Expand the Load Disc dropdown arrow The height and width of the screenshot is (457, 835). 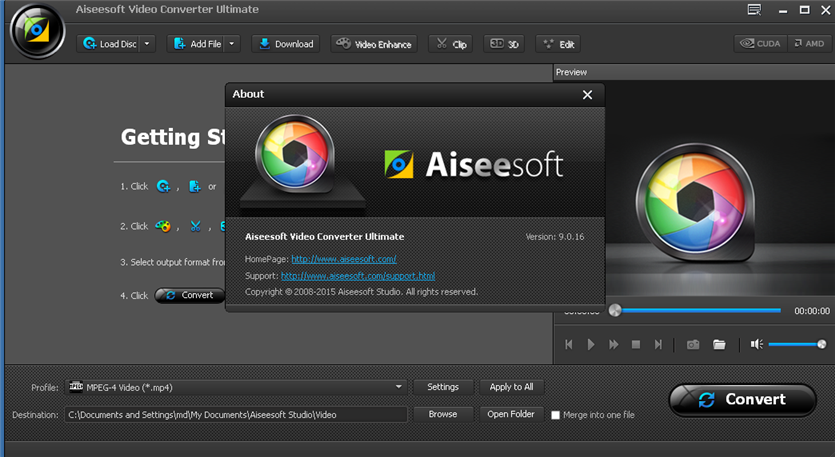pyautogui.click(x=148, y=44)
